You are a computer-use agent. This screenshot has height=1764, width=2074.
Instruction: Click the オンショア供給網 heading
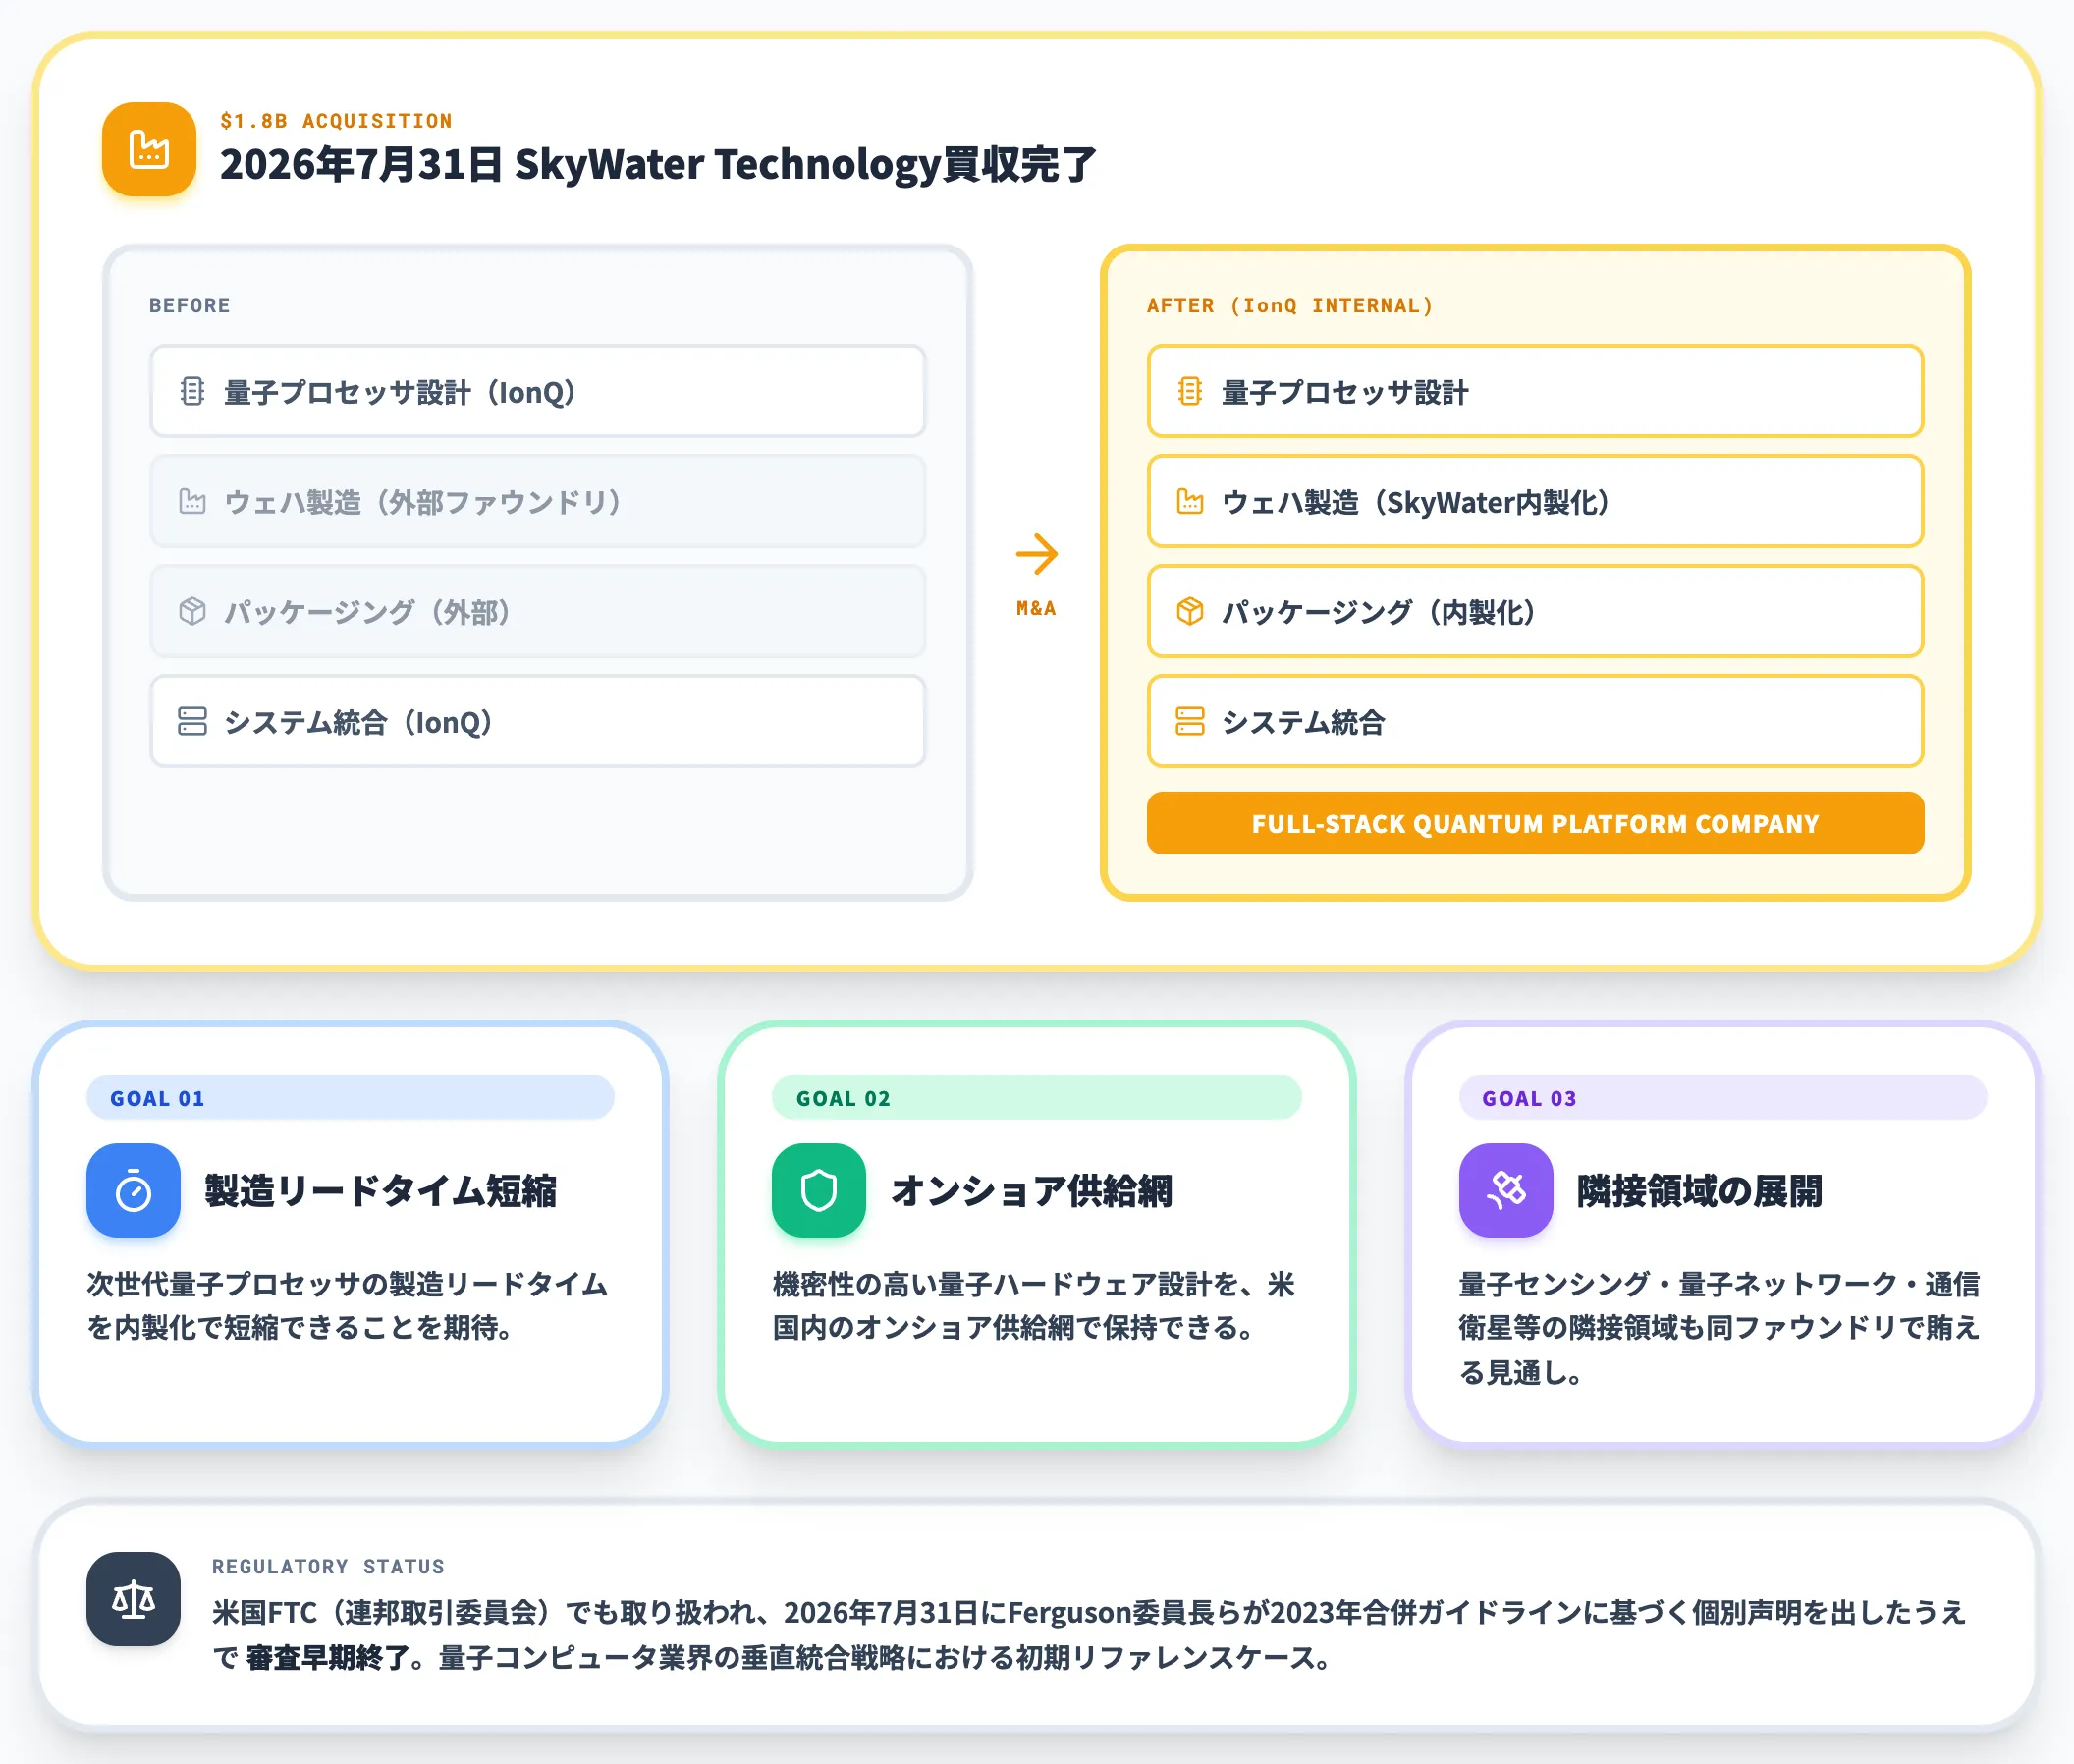coord(1032,1191)
